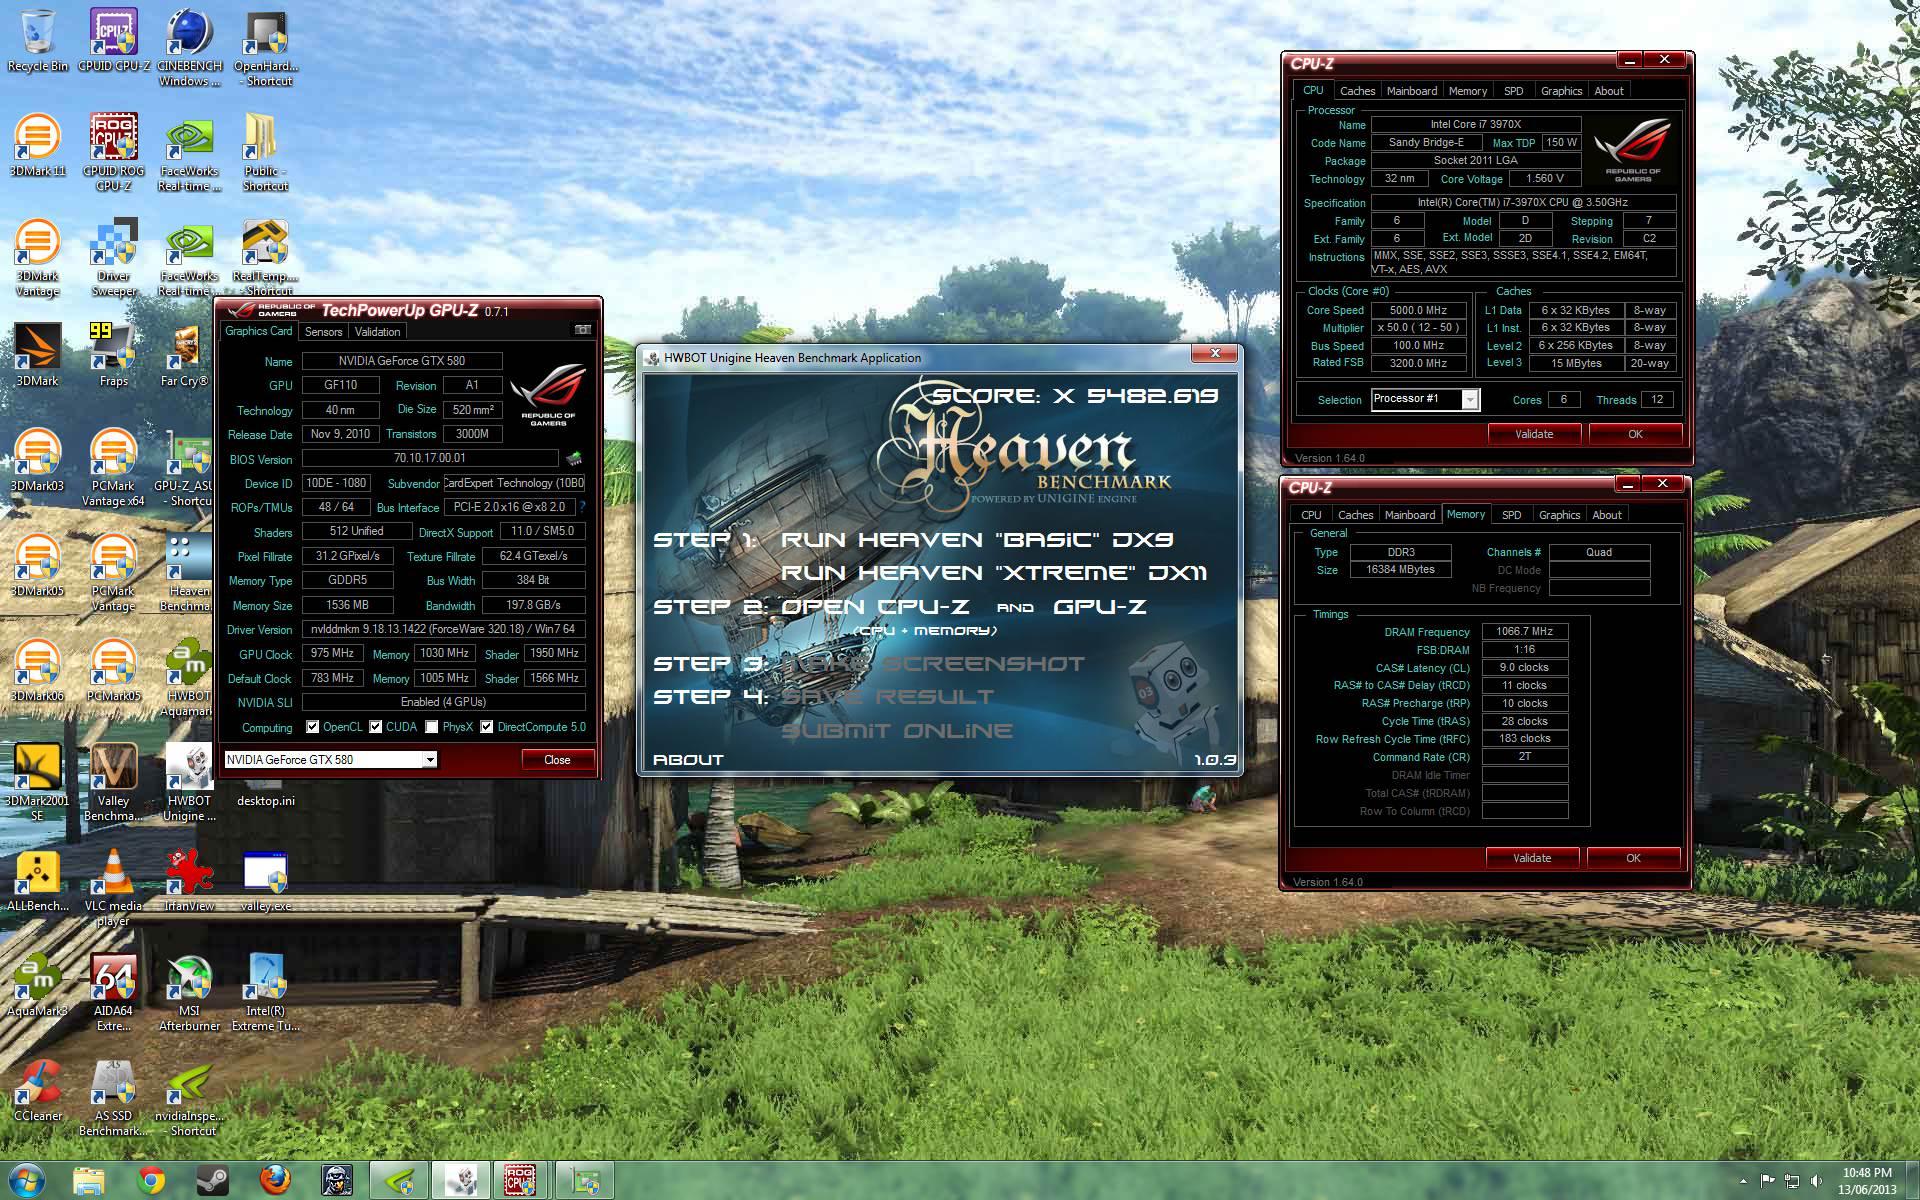Toggle the OpenCL checkbox in GPU-Z
1920x1200 pixels.
(313, 727)
